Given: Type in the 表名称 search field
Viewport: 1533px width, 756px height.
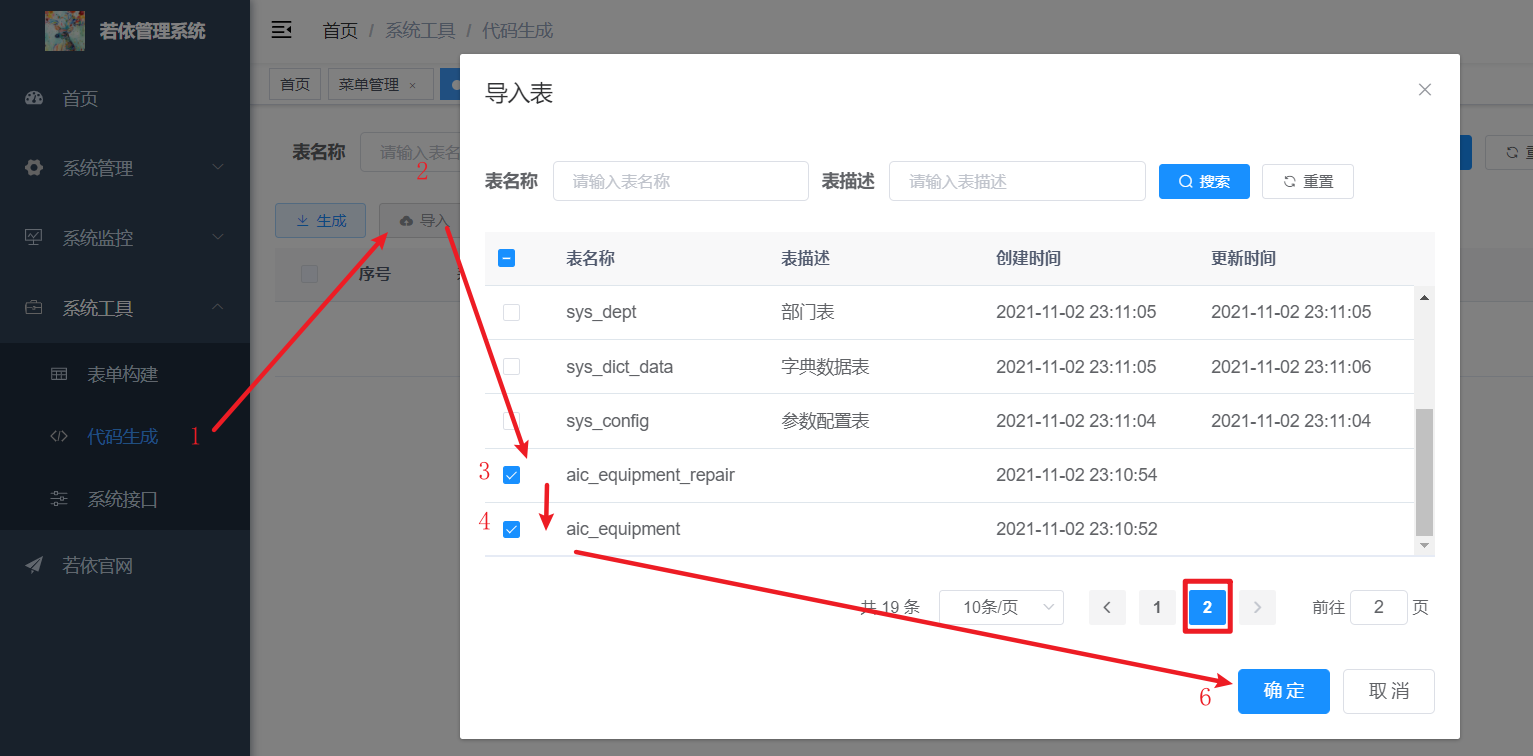Looking at the screenshot, I should (x=681, y=181).
